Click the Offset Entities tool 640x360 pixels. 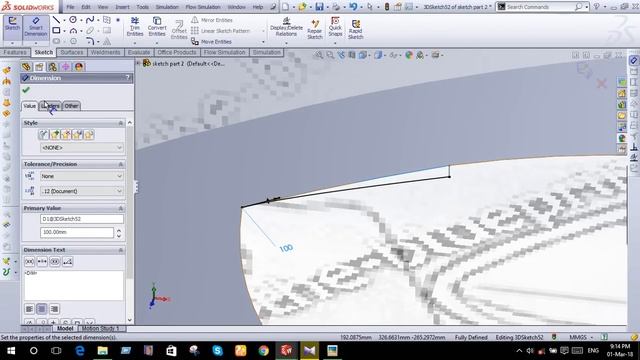(179, 29)
